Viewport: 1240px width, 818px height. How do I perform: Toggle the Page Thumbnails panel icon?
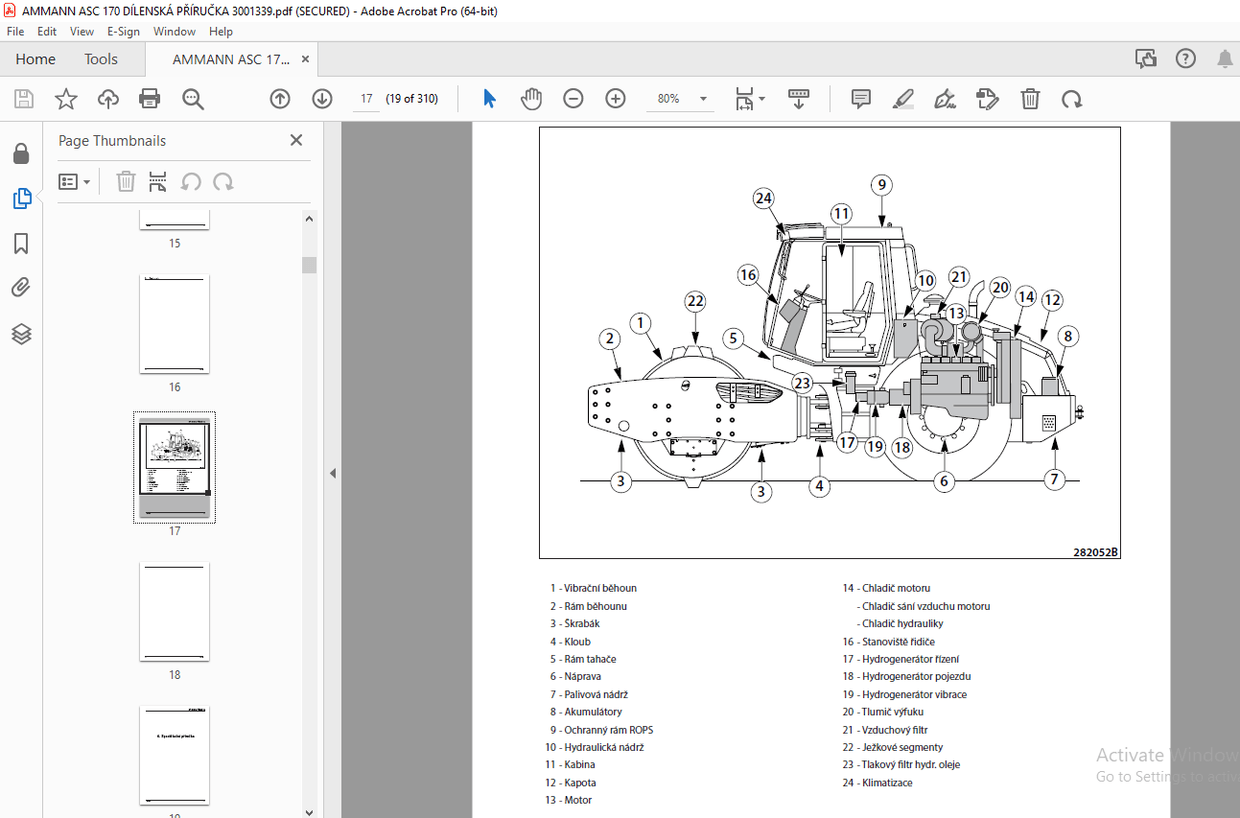click(21, 198)
